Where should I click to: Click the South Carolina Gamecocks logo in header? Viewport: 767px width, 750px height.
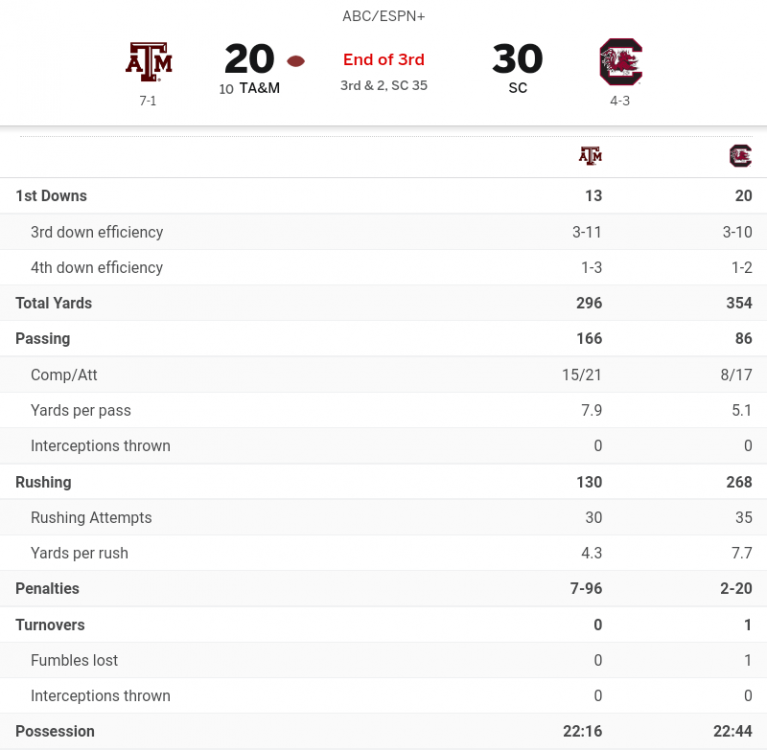[x=620, y=62]
